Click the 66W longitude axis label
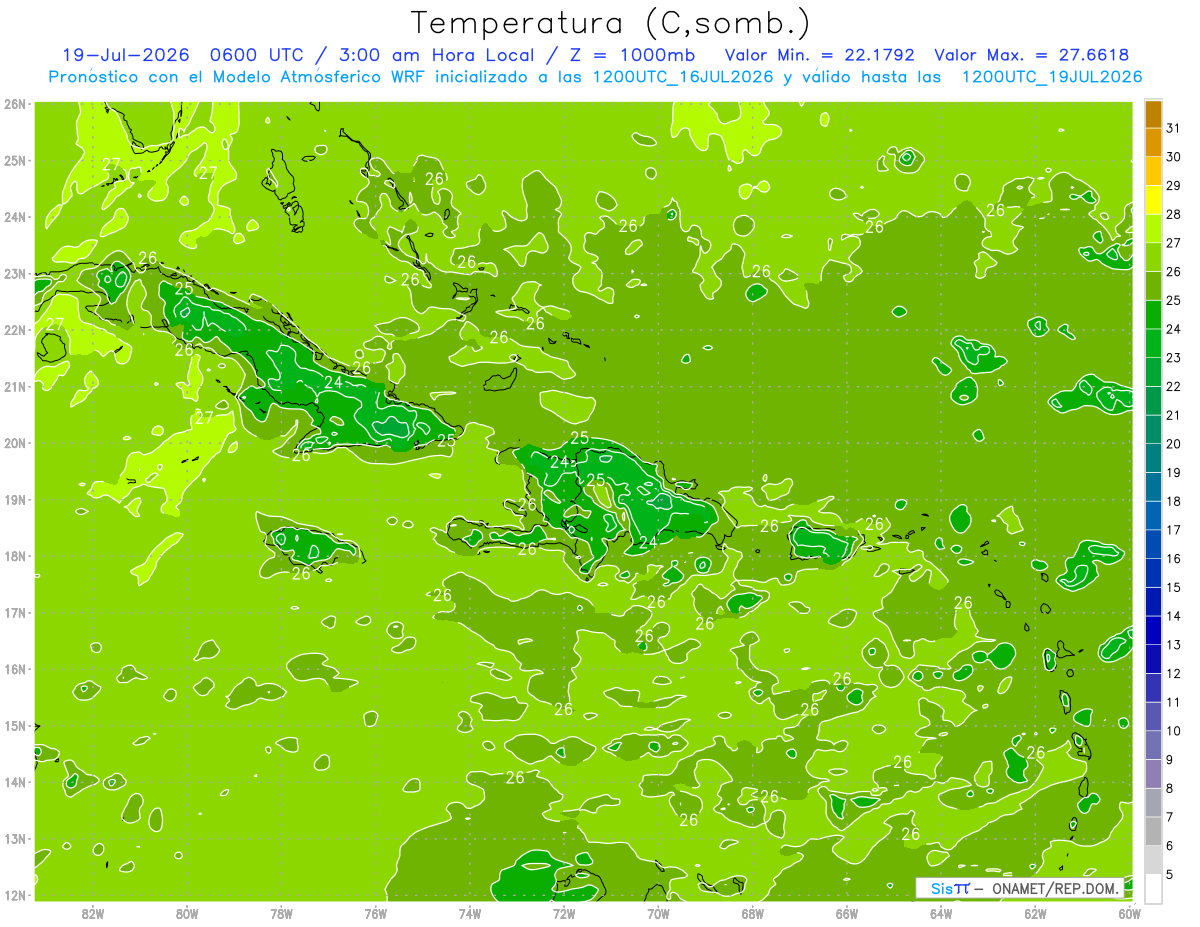 847,913
